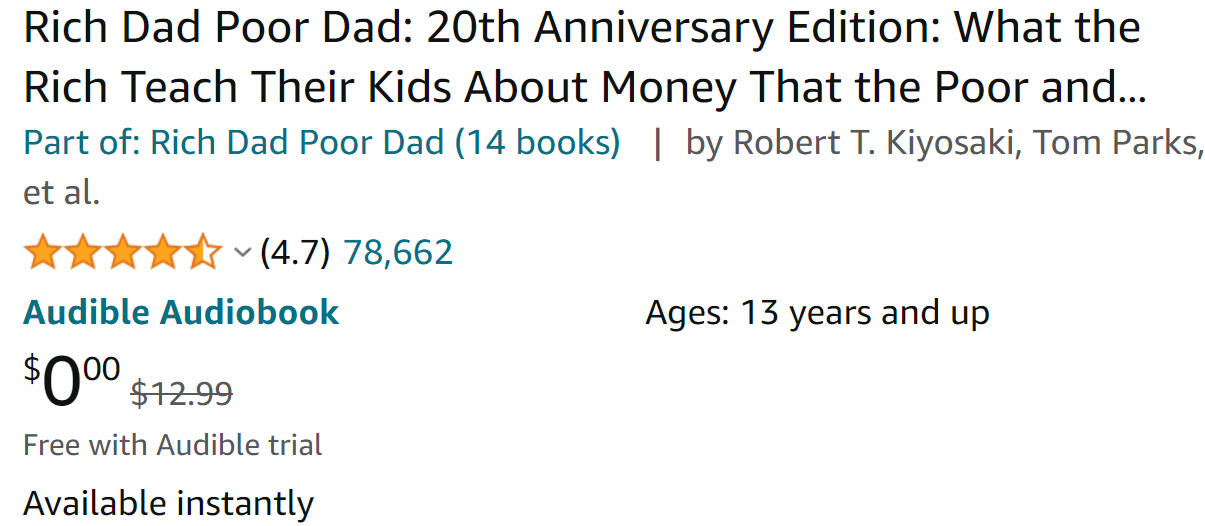Click the third orange rating star
Screen dimensions: 1205x526
pyautogui.click(x=122, y=252)
